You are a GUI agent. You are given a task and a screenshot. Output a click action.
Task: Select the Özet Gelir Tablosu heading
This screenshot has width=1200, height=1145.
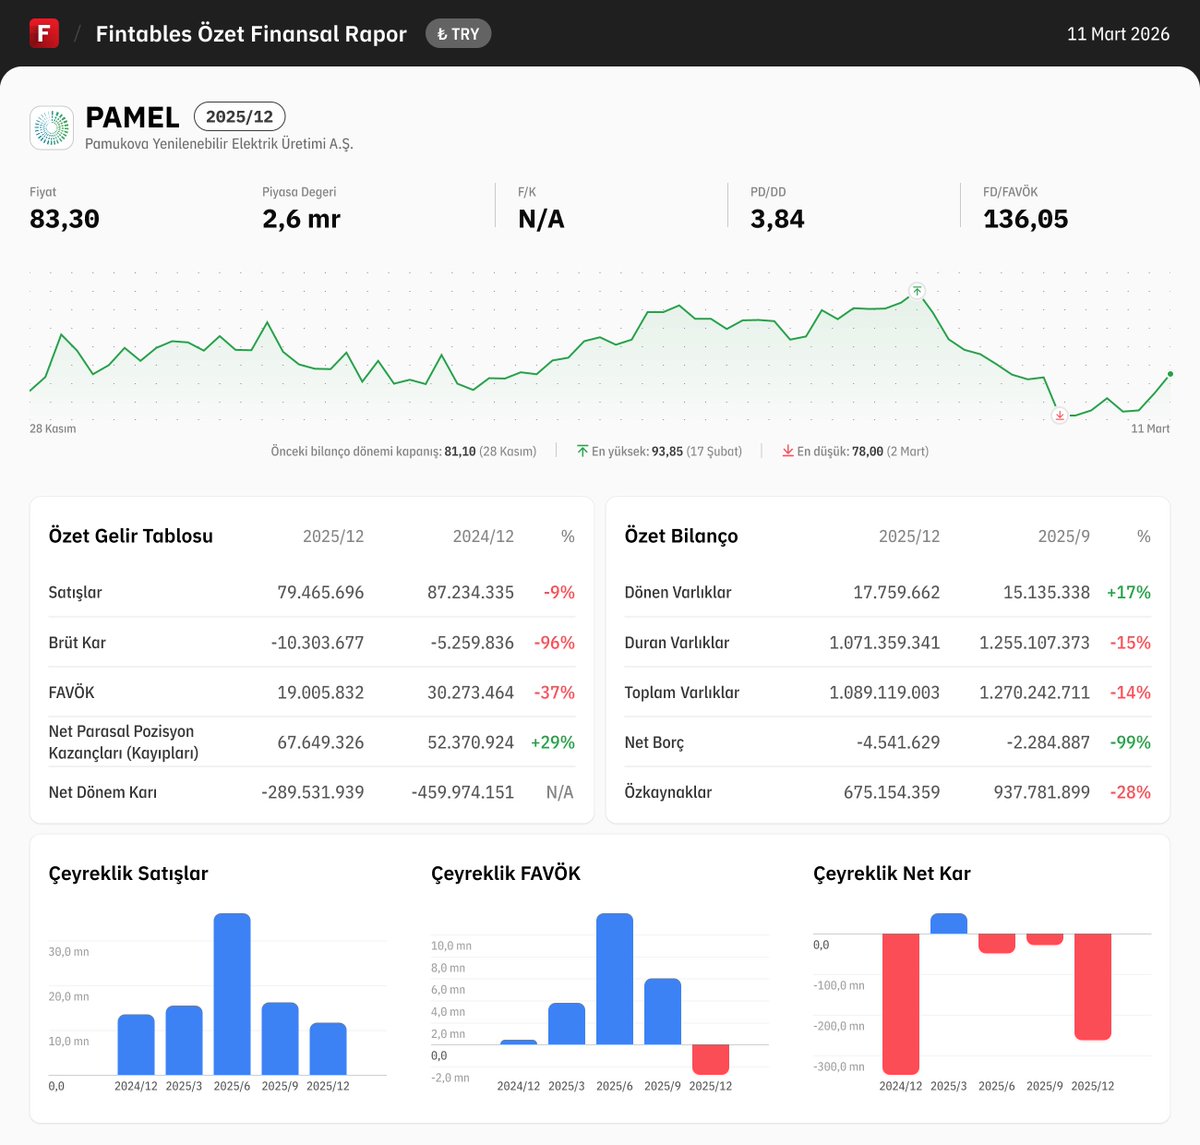coord(130,536)
